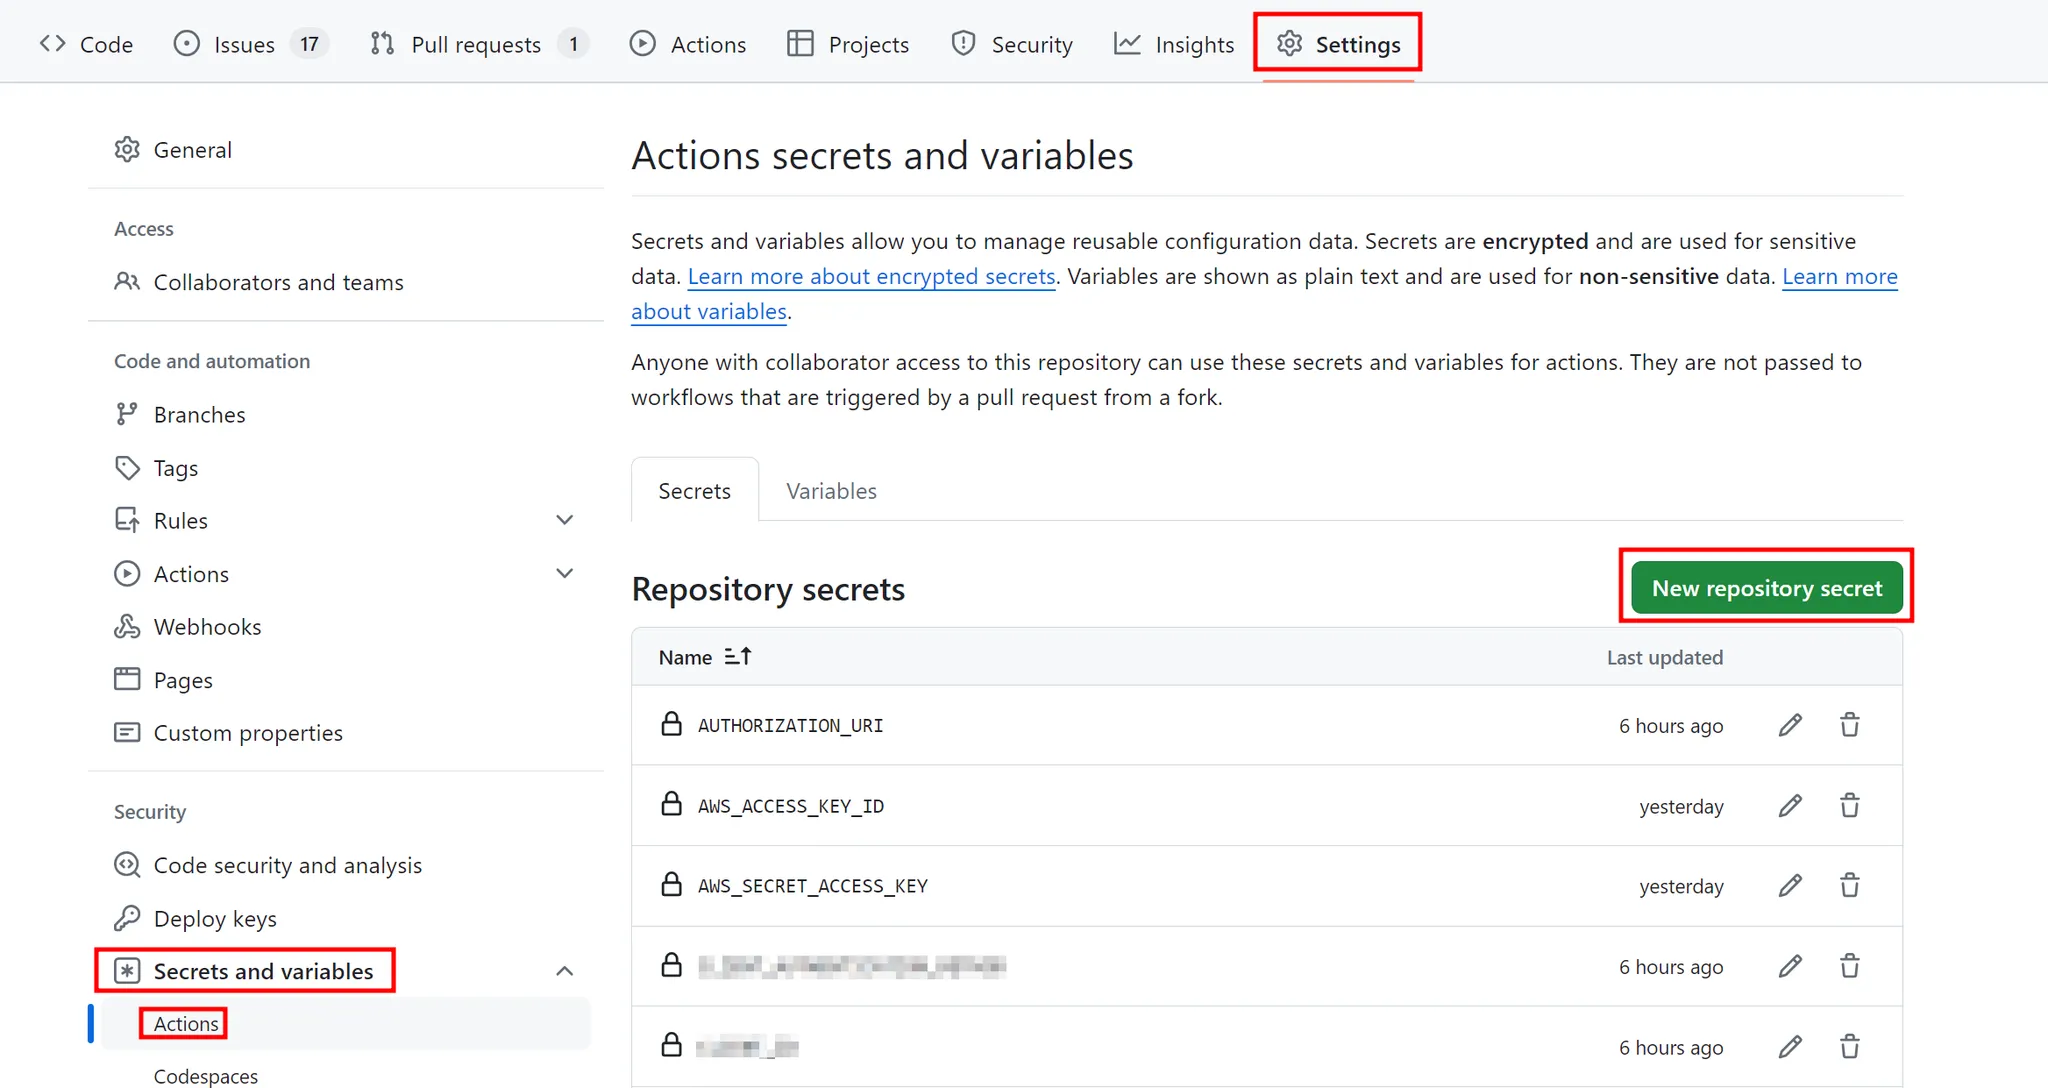
Task: Open Learn more about encrypted secrets link
Action: coord(871,276)
